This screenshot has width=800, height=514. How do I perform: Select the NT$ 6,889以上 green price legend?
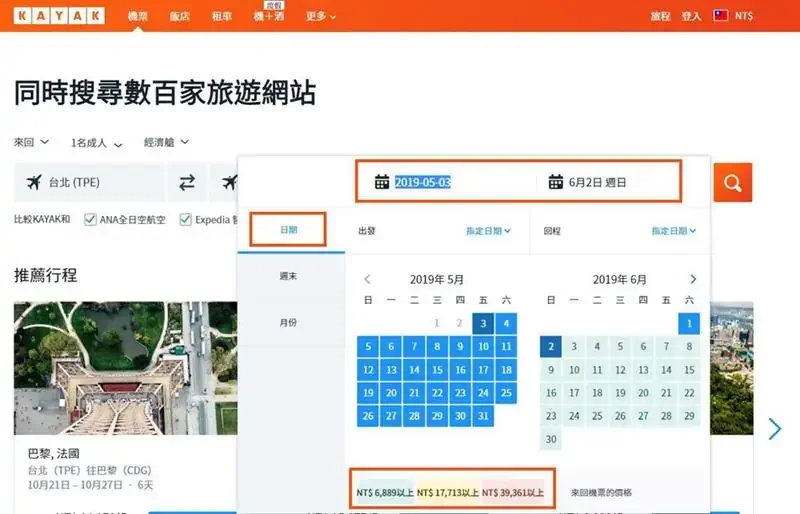click(x=383, y=493)
